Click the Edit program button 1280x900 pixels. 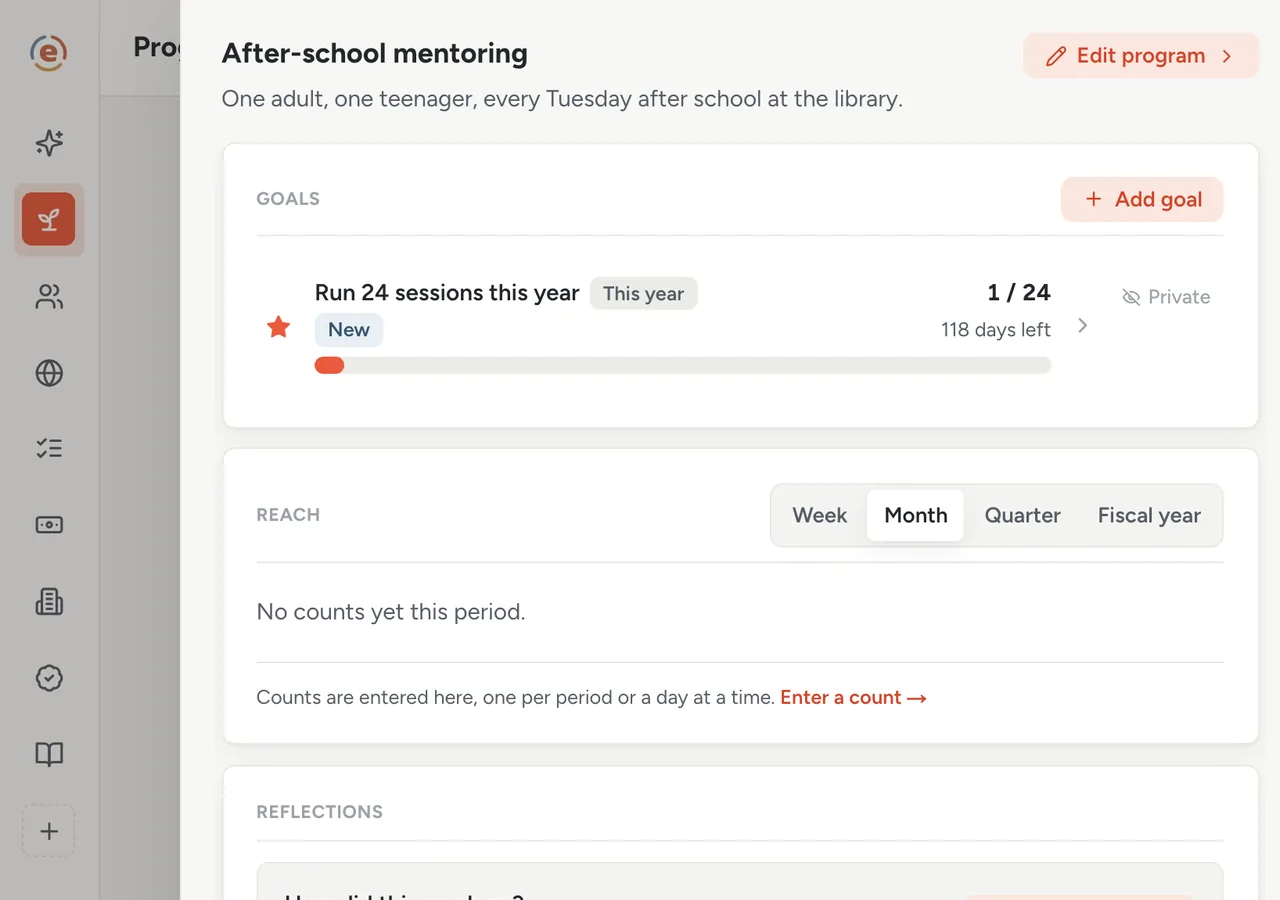click(x=1140, y=56)
